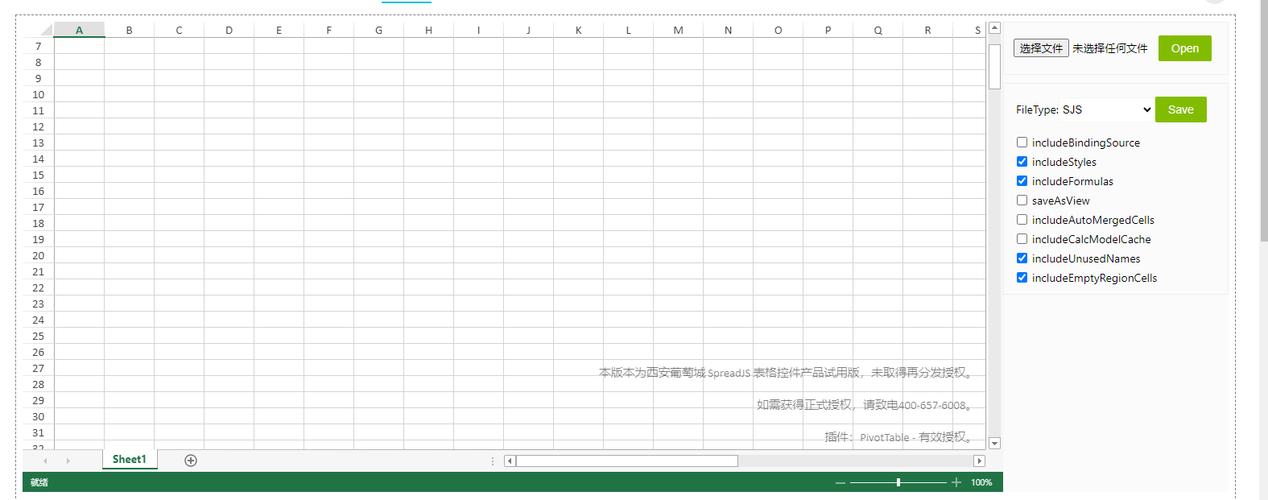Screen dimensions: 1268x500
Task: Click the zoom out minus icon
Action: coord(840,483)
